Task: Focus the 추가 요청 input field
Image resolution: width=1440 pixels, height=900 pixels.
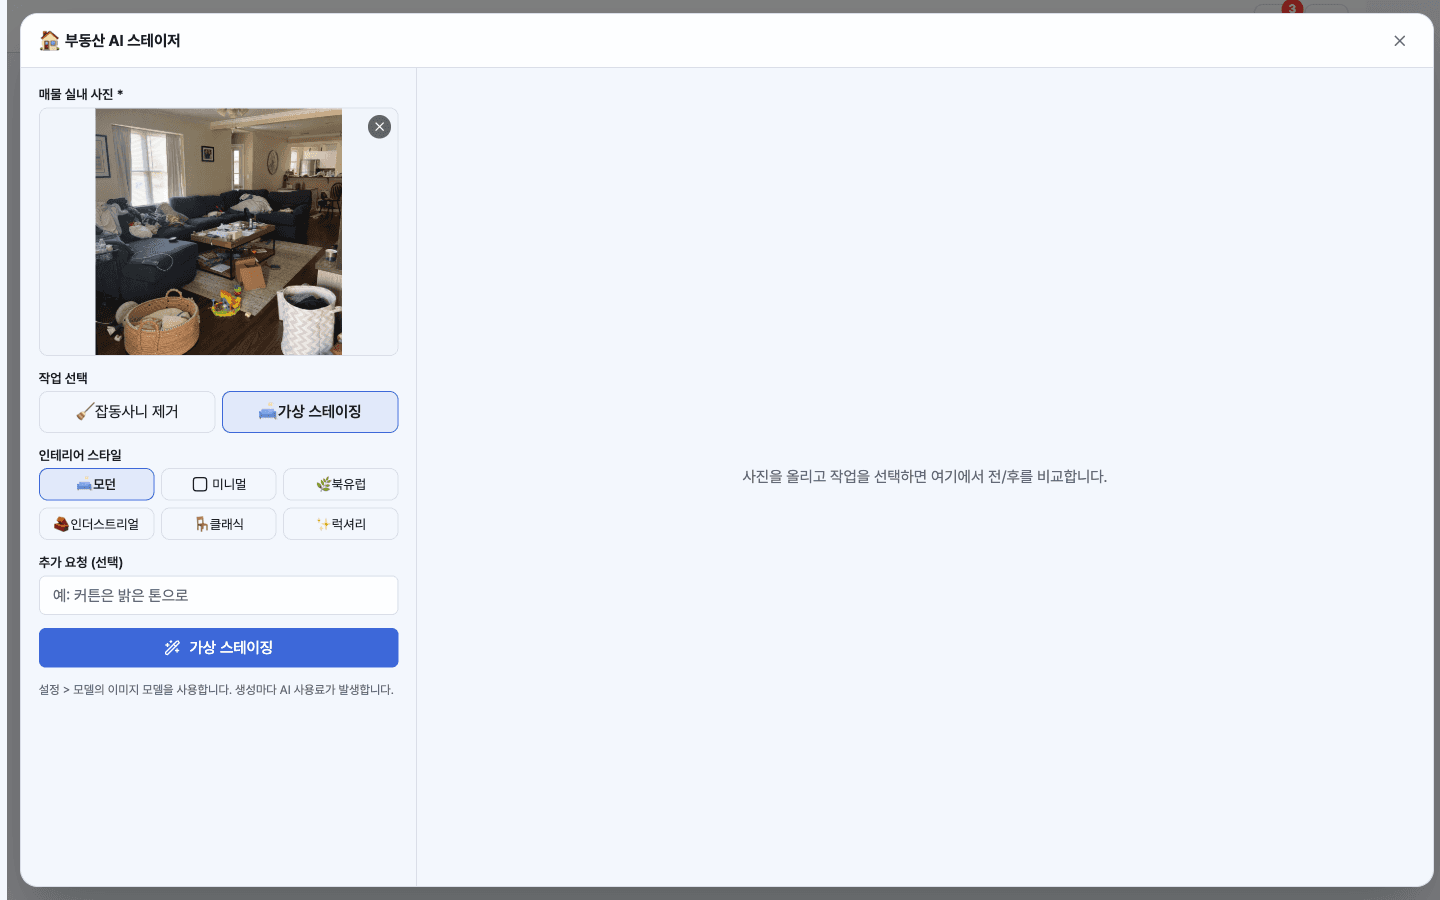Action: pyautogui.click(x=218, y=595)
